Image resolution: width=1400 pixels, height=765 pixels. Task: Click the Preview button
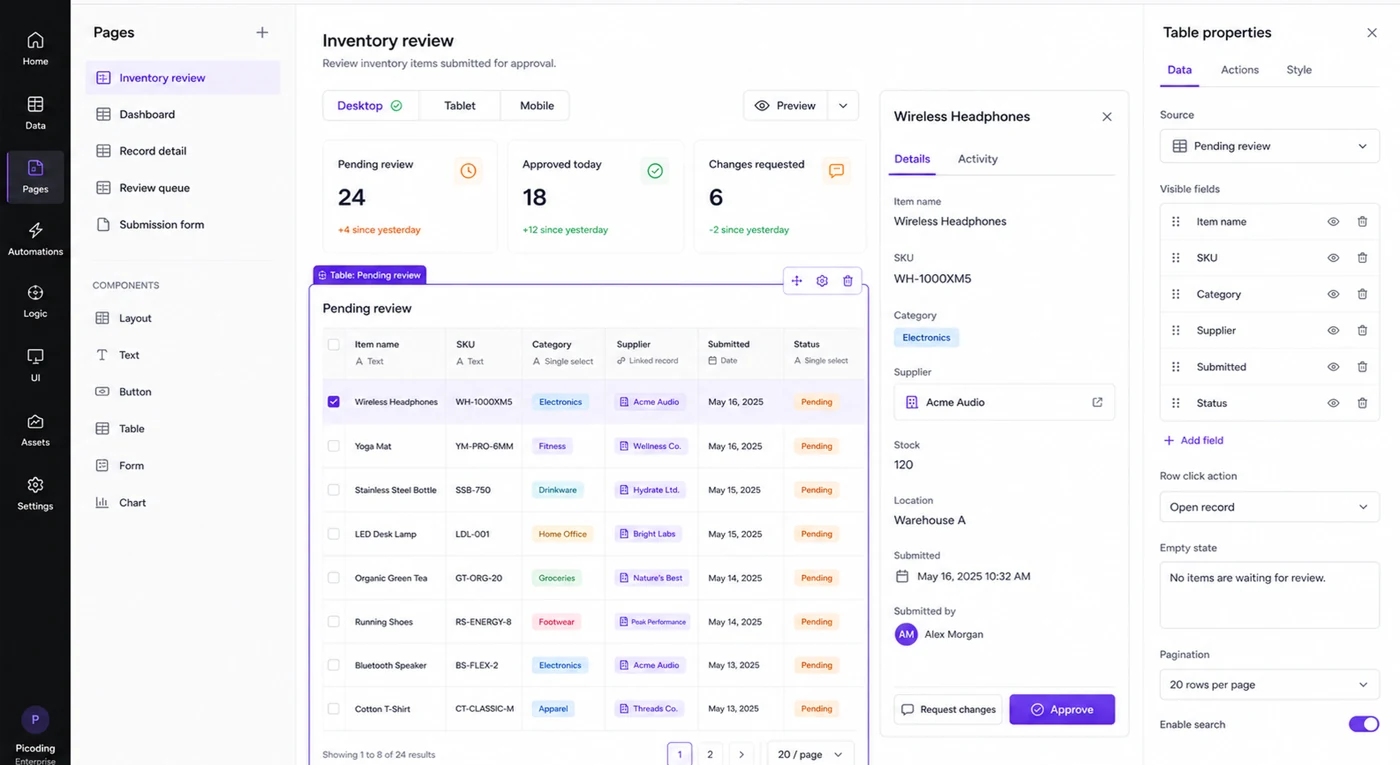click(x=786, y=106)
